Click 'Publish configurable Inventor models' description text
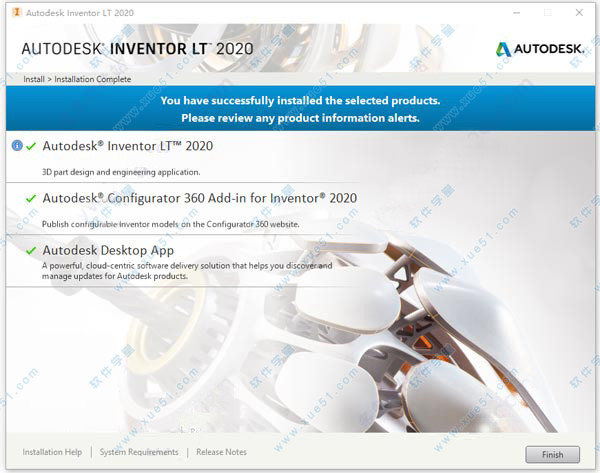600x473 pixels. [x=171, y=224]
